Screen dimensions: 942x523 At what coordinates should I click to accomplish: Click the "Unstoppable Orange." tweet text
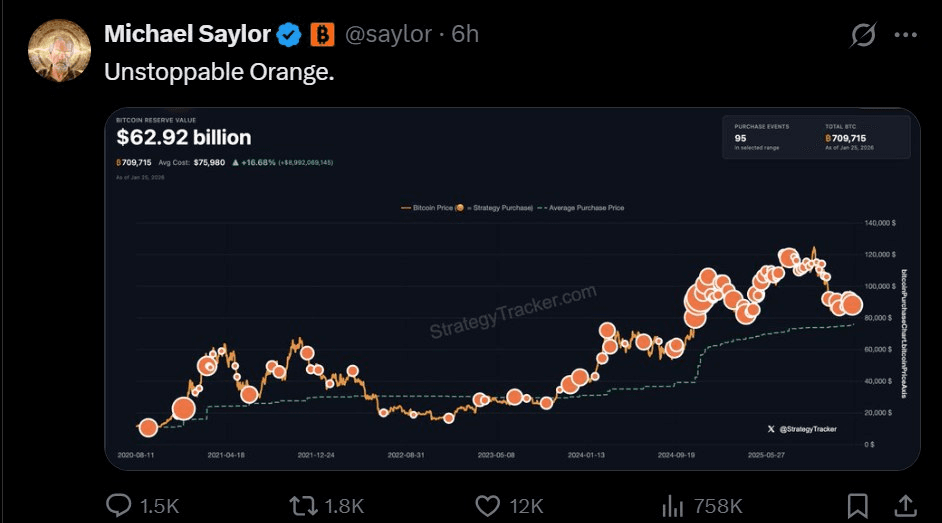[x=219, y=73]
